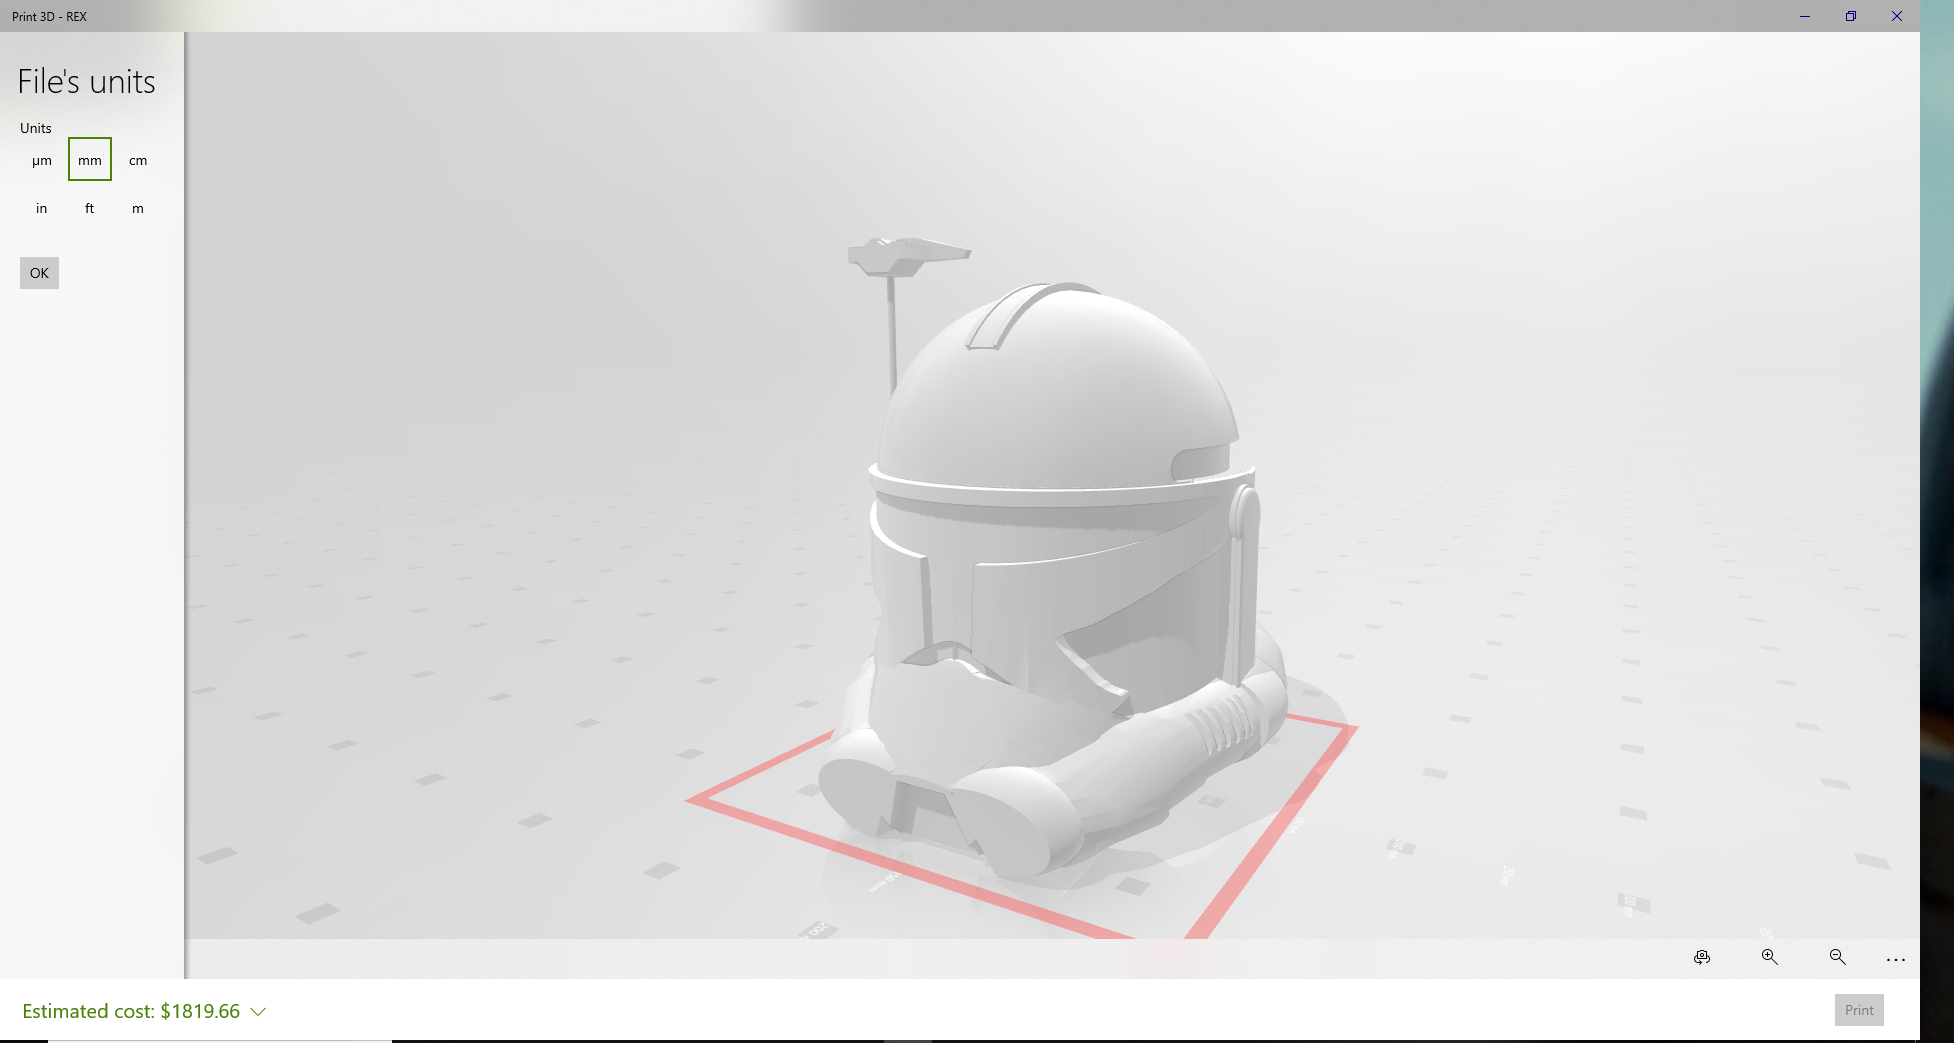The image size is (1954, 1043).
Task: Minimize the Print 3D window
Action: pyautogui.click(x=1805, y=16)
